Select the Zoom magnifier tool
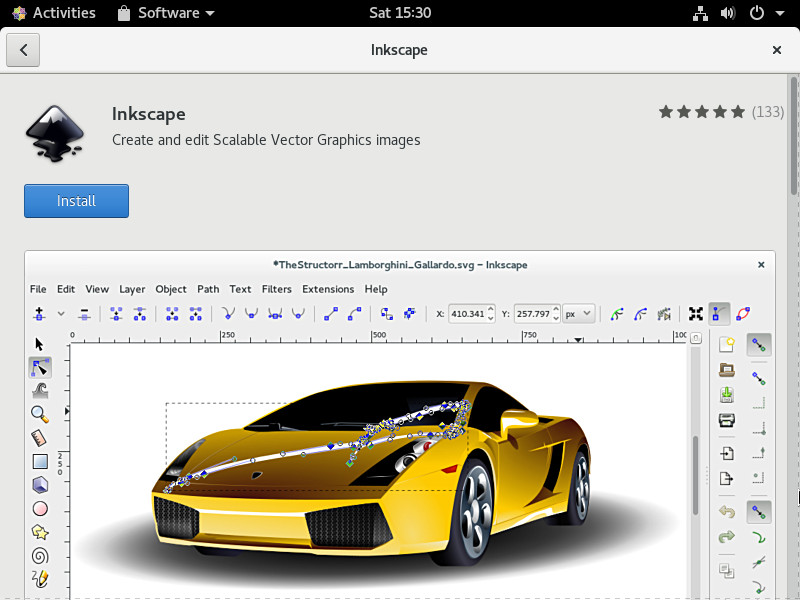Image resolution: width=800 pixels, height=600 pixels. (x=40, y=414)
